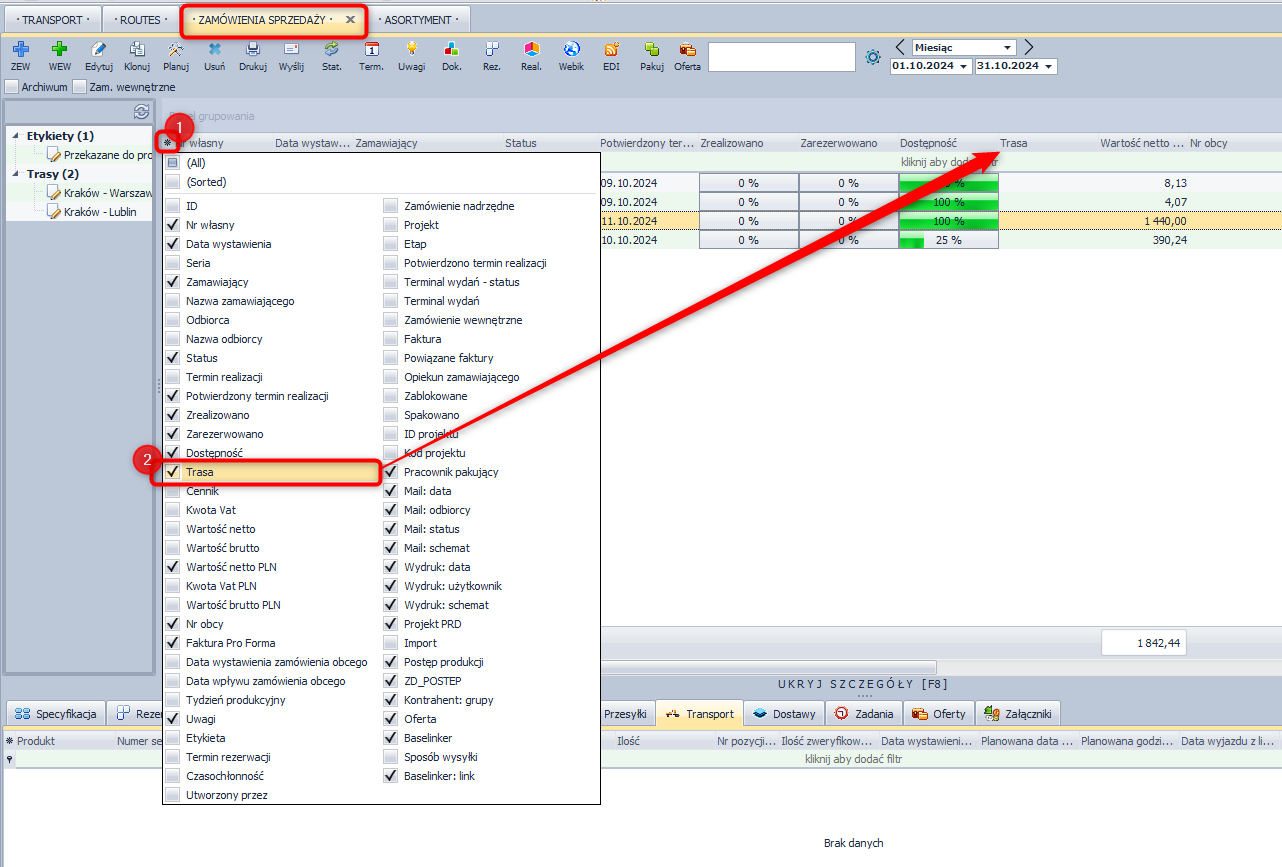Image resolution: width=1282 pixels, height=867 pixels.
Task: Open the start date 01.10.2024 dropdown
Action: [963, 67]
